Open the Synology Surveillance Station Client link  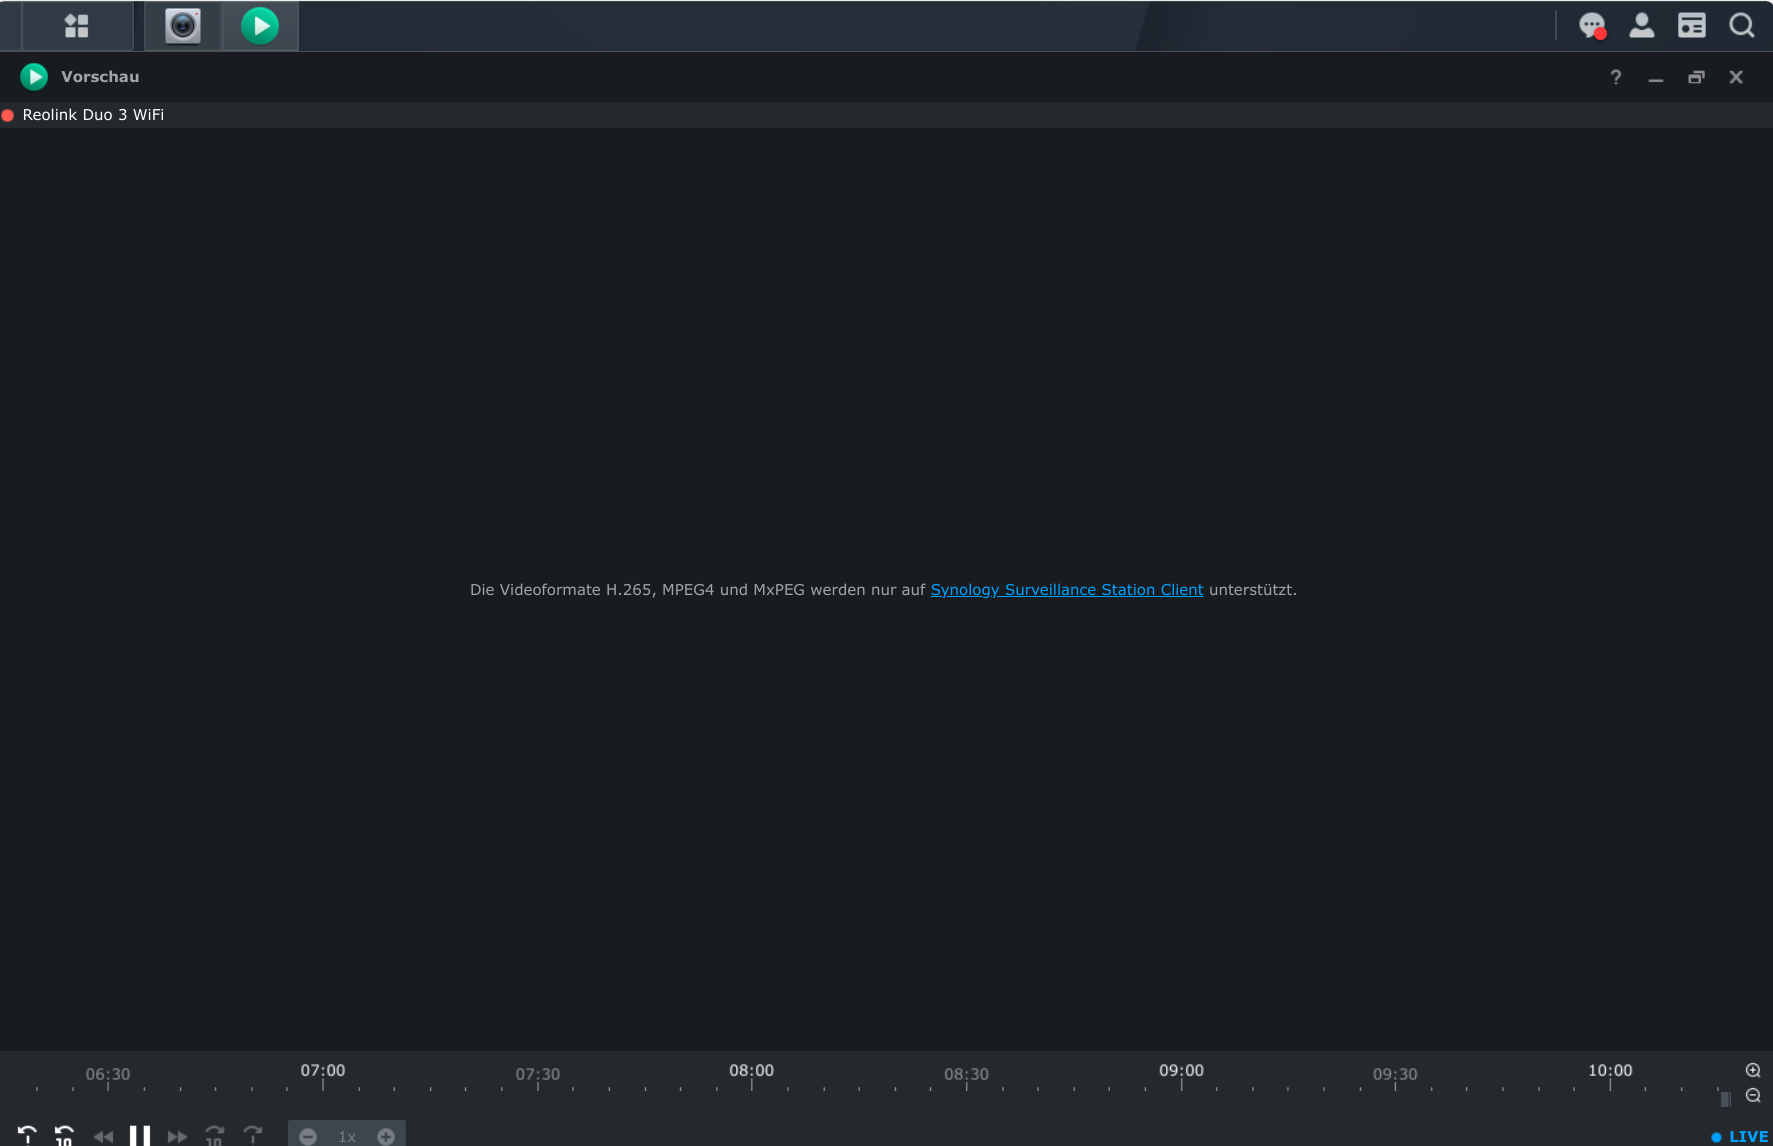click(x=1066, y=590)
